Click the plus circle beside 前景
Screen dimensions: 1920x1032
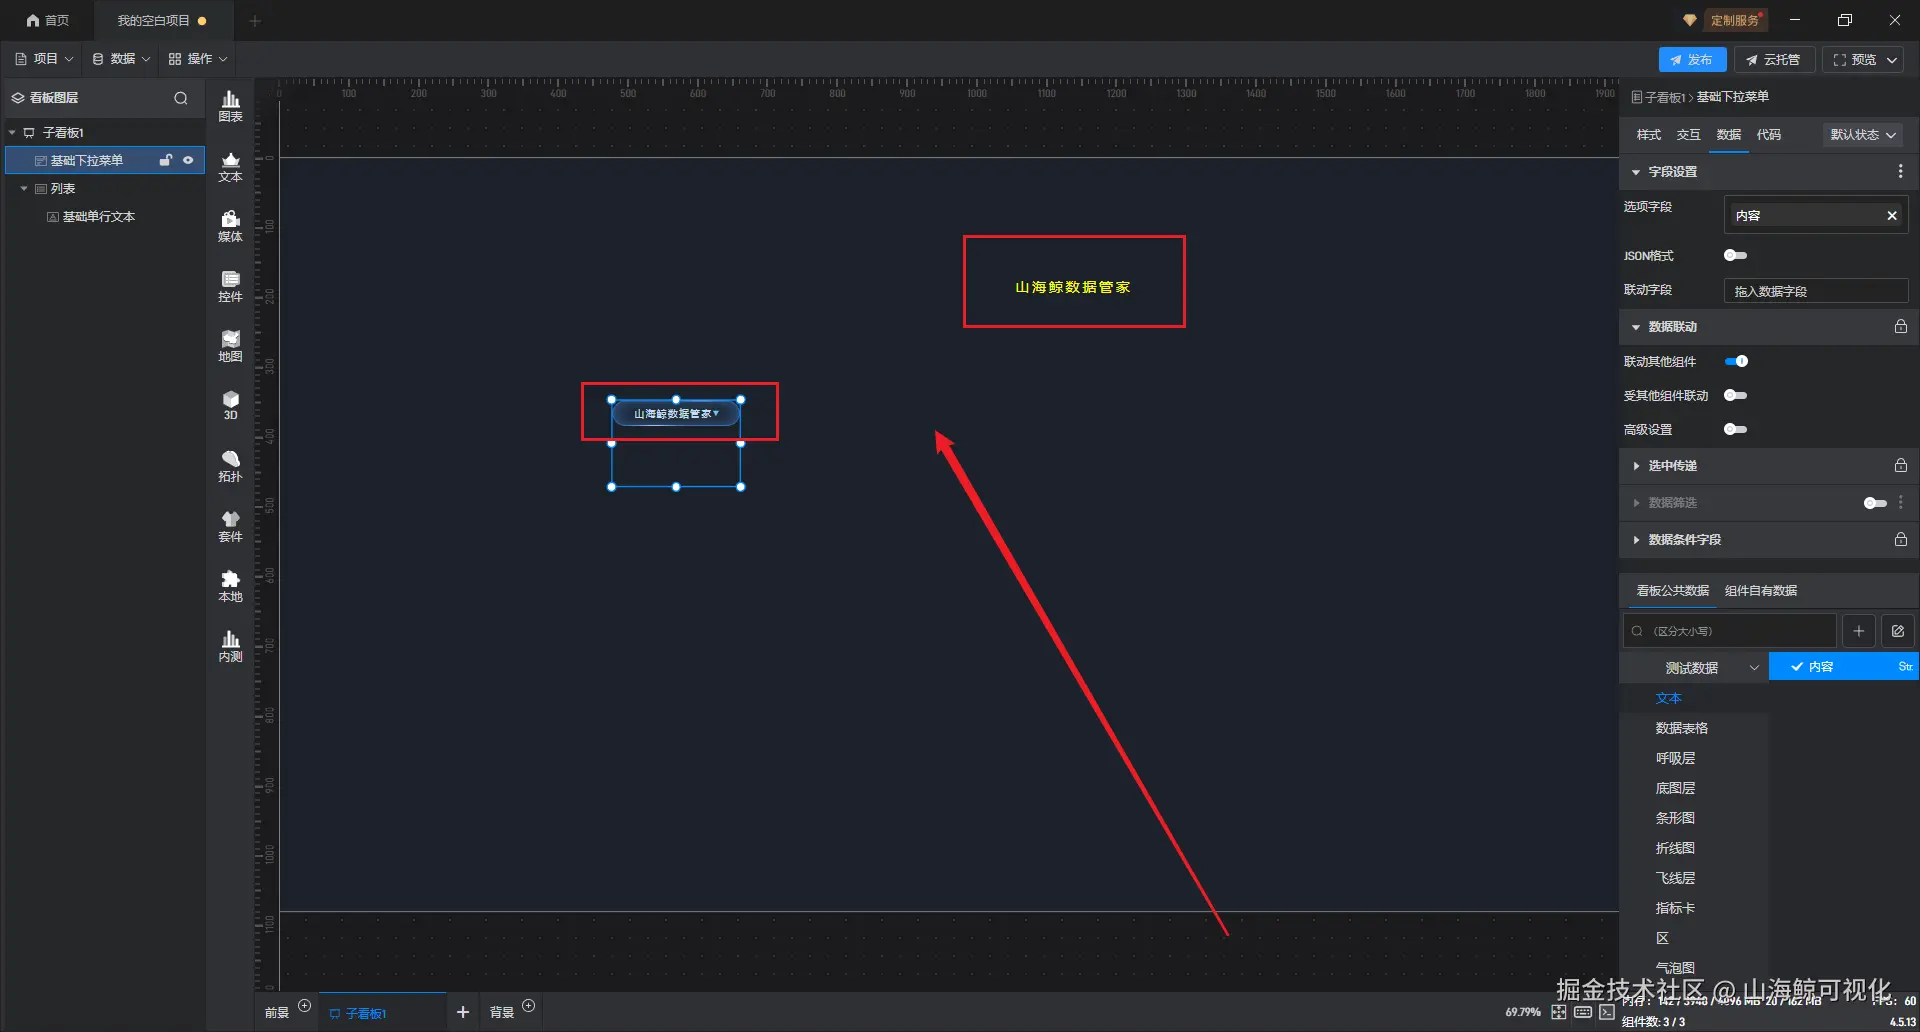click(x=304, y=1006)
